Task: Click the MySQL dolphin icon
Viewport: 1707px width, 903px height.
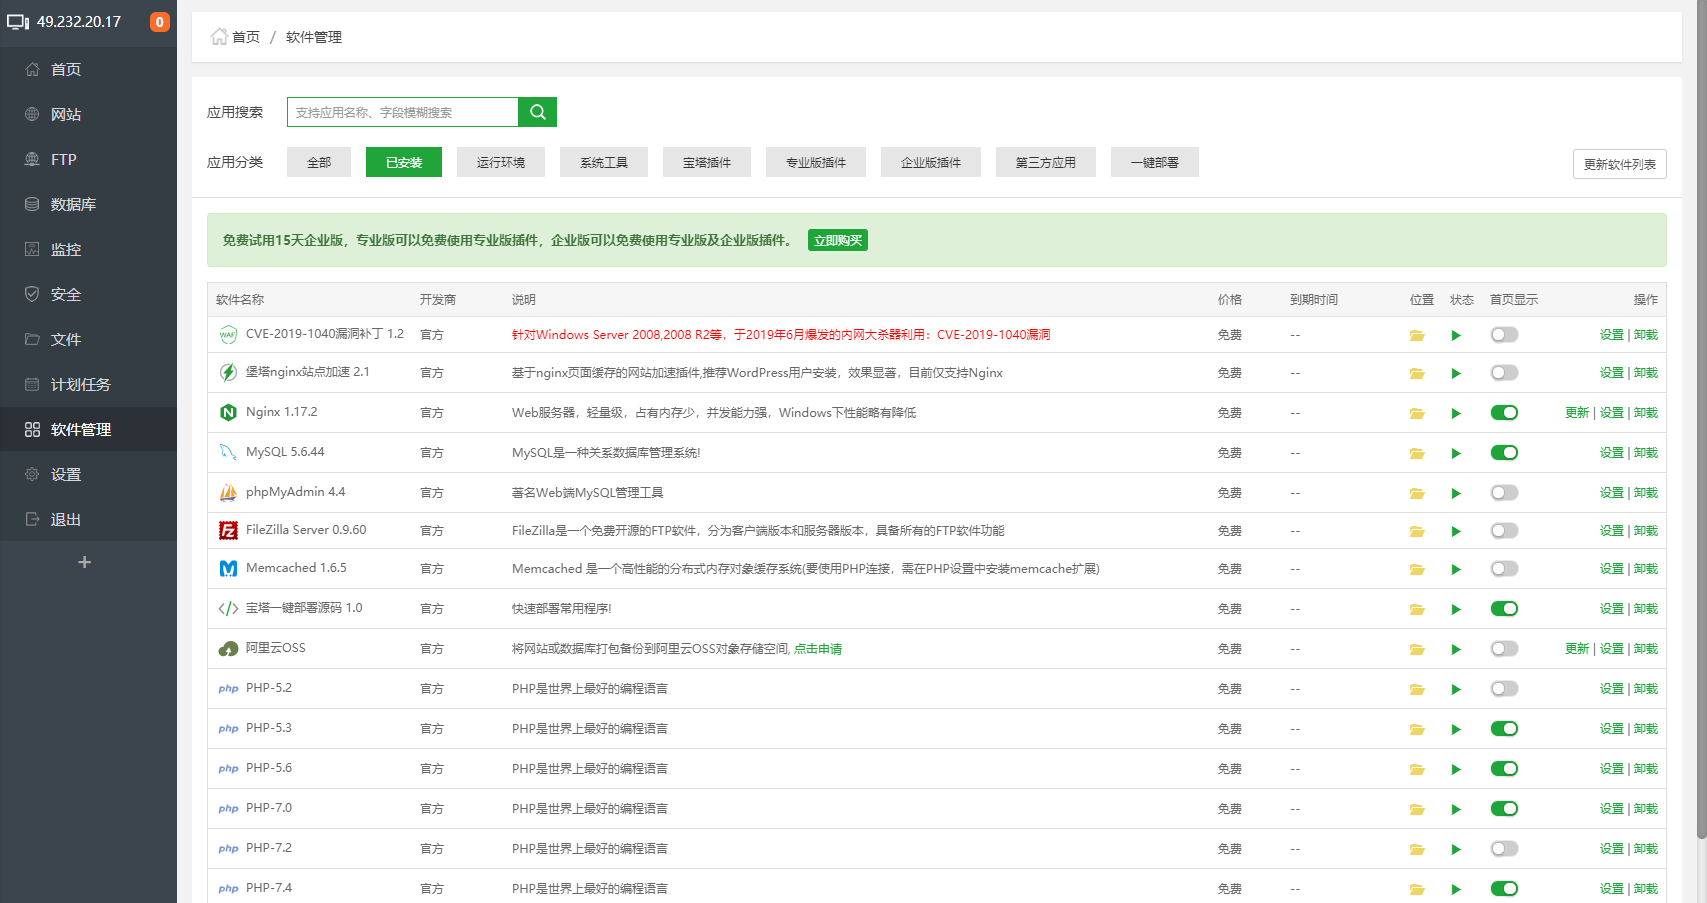Action: point(228,452)
